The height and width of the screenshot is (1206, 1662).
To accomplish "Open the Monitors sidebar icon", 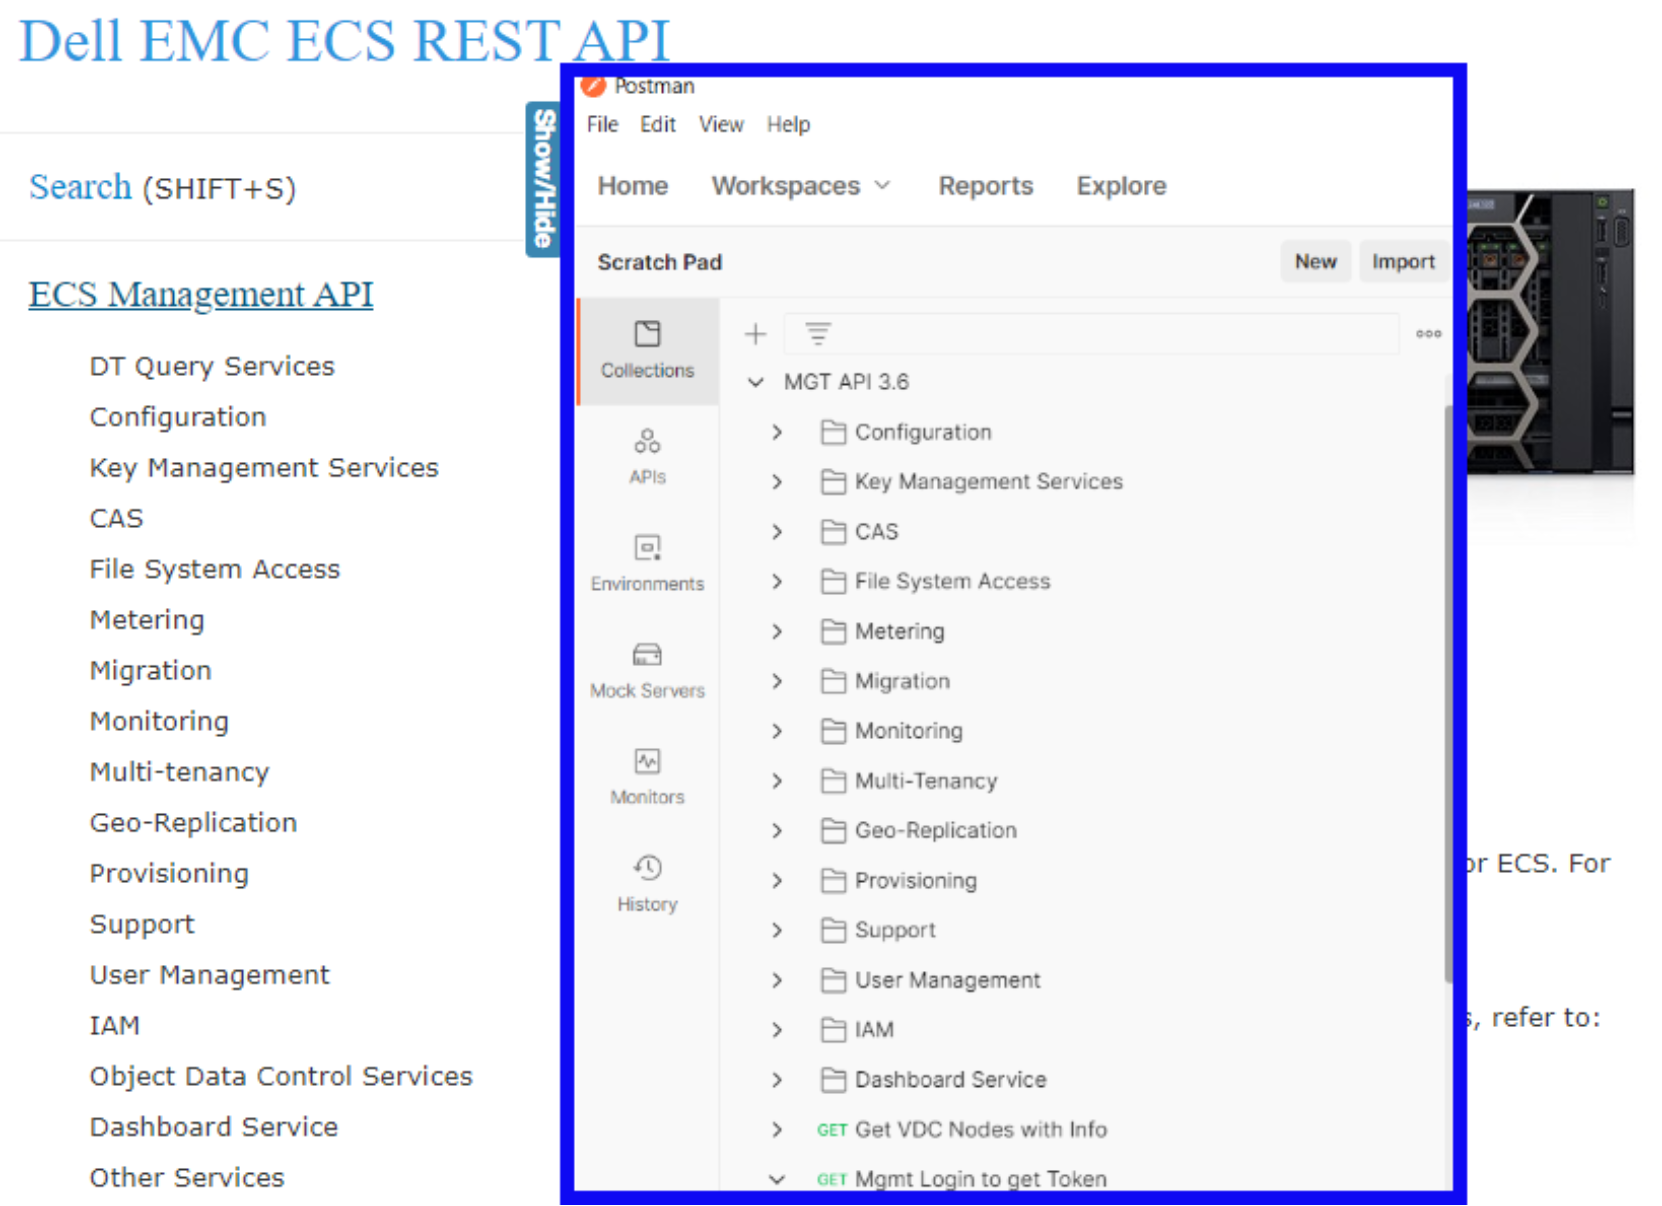I will coord(647,777).
